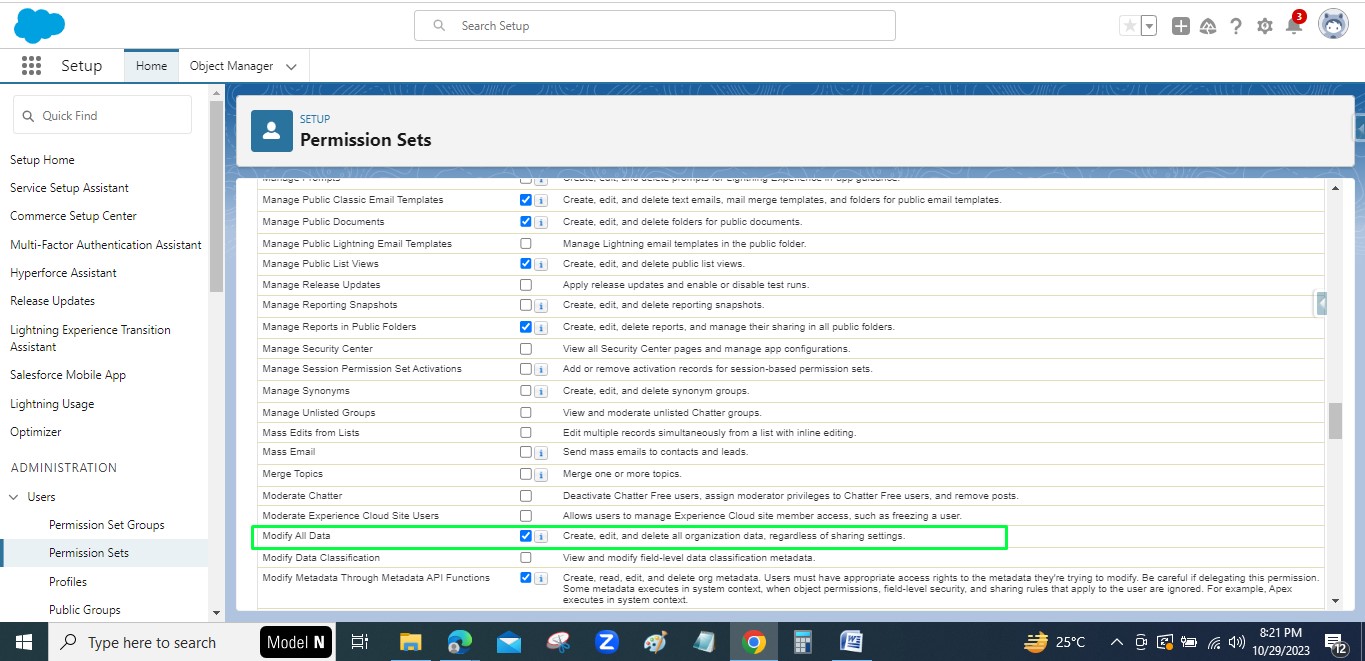This screenshot has width=1365, height=661.
Task: Enable Modify Data Classification checkbox
Action: tap(526, 558)
